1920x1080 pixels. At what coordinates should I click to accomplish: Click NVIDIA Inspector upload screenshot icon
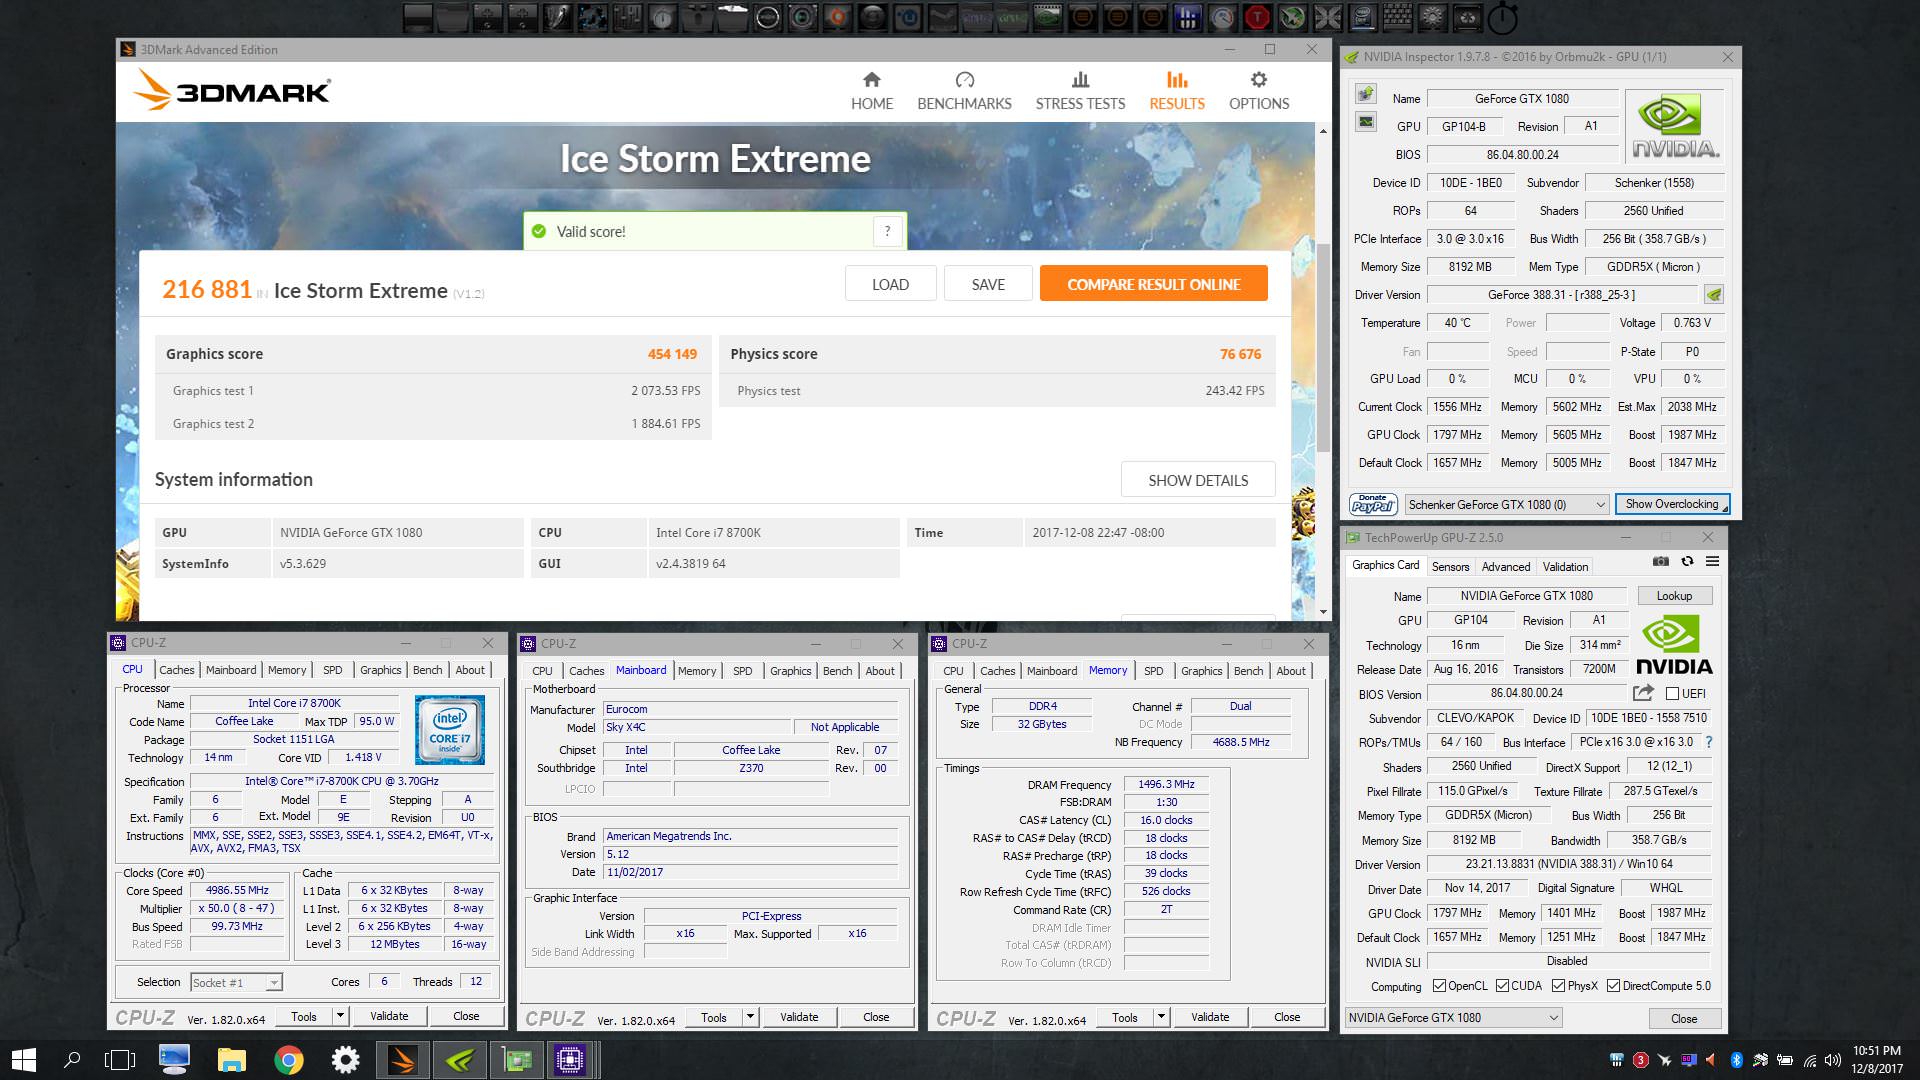tap(1365, 94)
